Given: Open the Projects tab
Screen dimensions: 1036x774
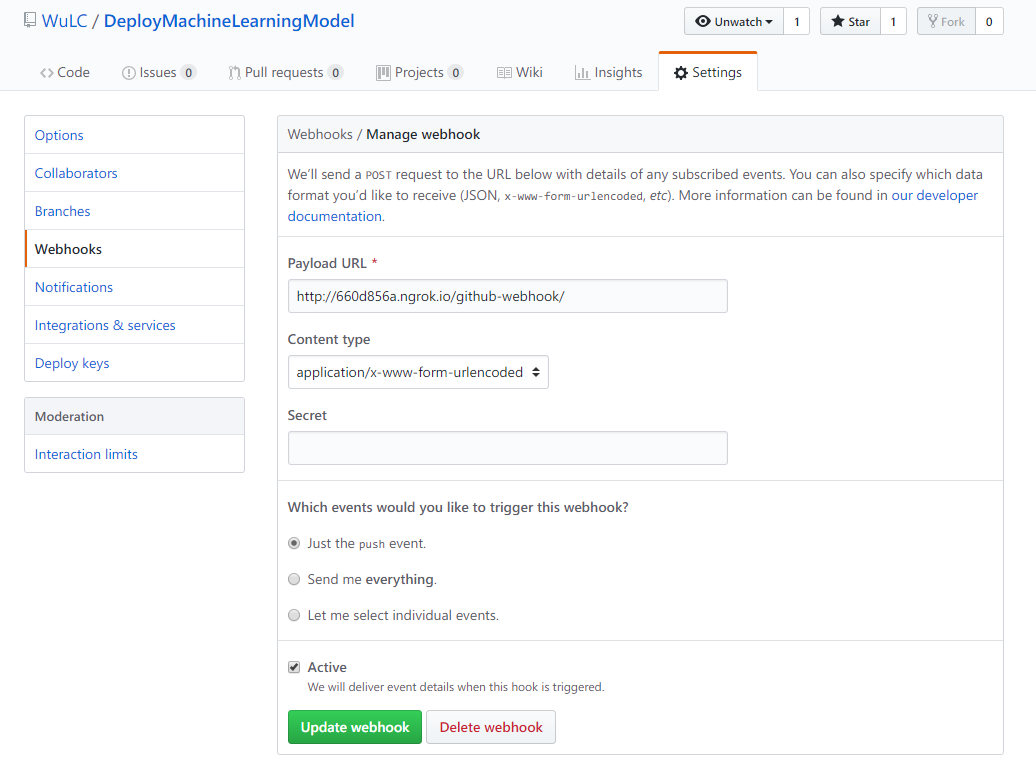Looking at the screenshot, I should pyautogui.click(x=420, y=73).
